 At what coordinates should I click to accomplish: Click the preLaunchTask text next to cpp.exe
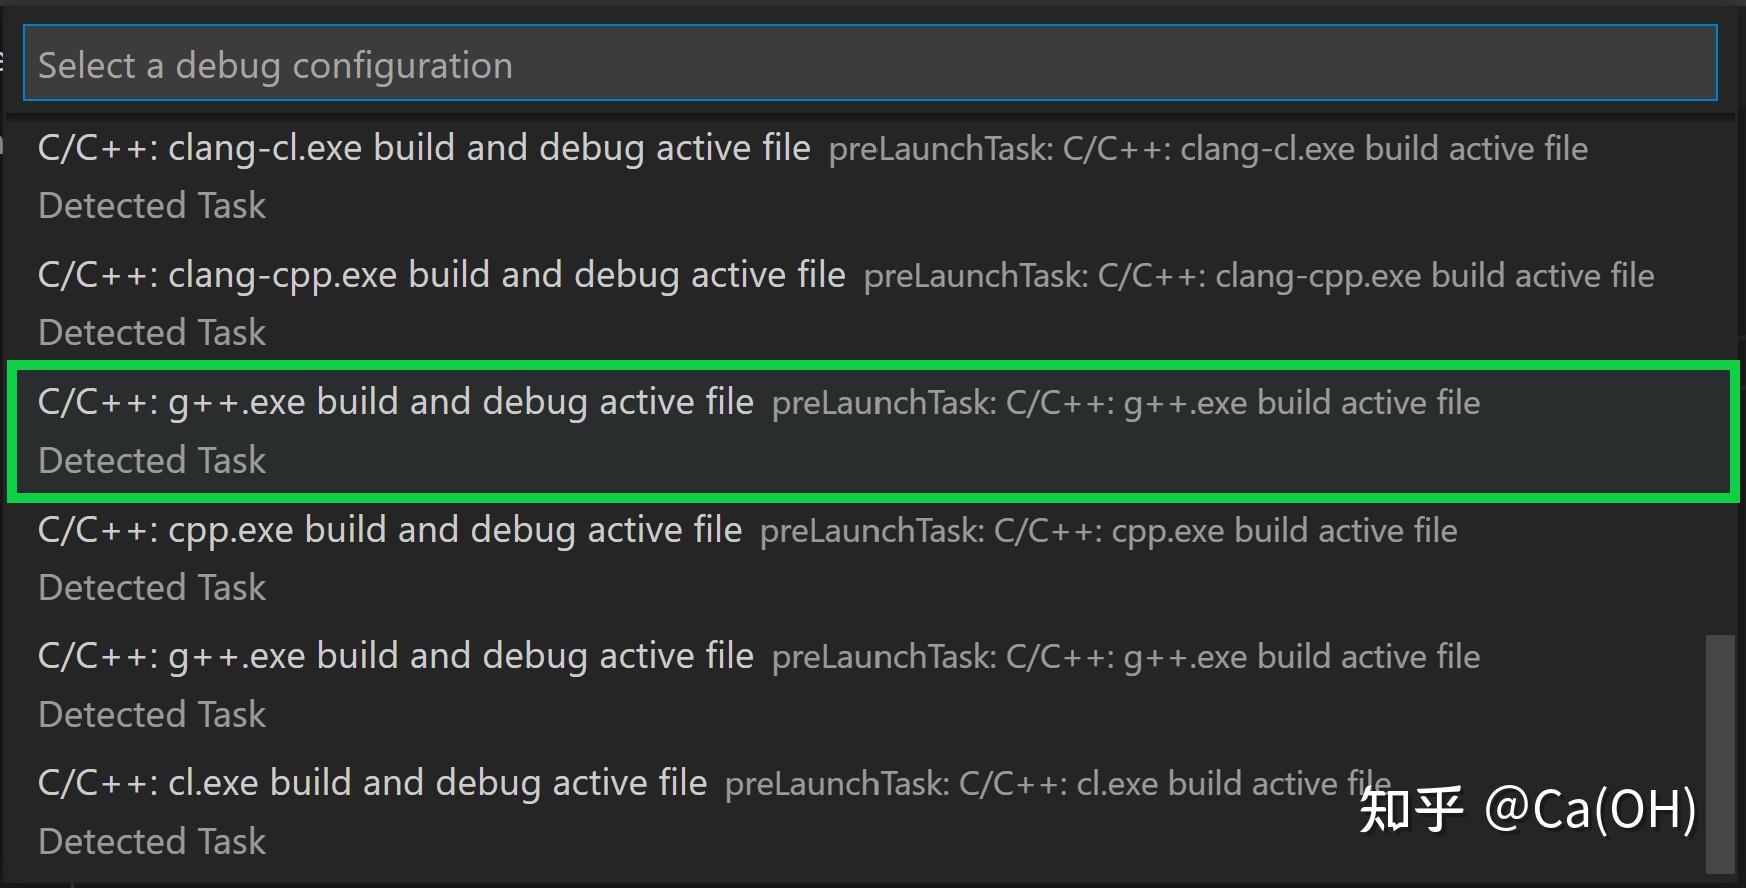pyautogui.click(x=1108, y=530)
